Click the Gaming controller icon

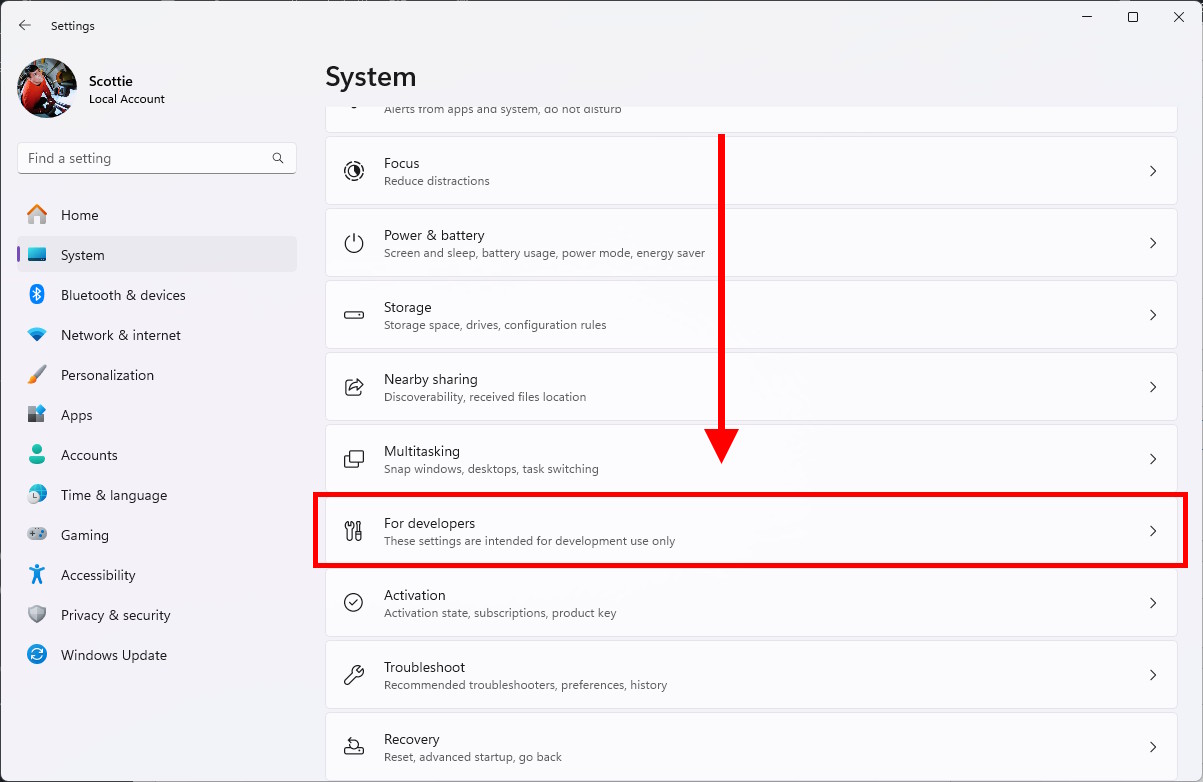(37, 535)
